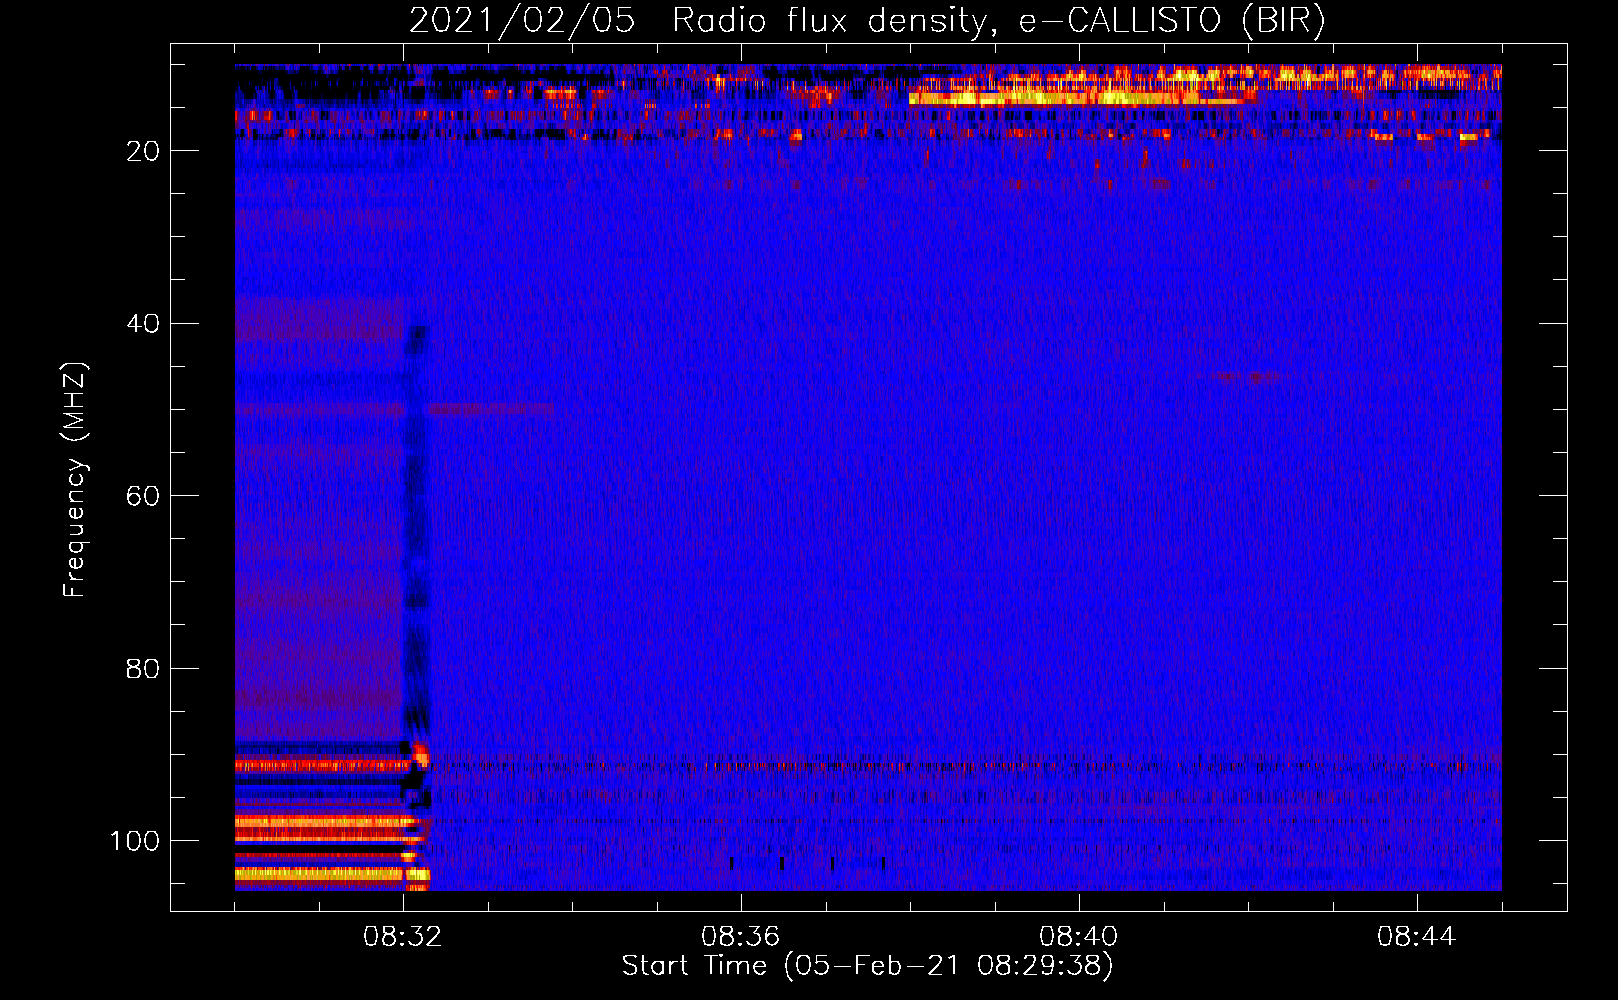Click the '60' frequency tick label
Viewport: 1618px width, 1000px height.
(x=143, y=496)
